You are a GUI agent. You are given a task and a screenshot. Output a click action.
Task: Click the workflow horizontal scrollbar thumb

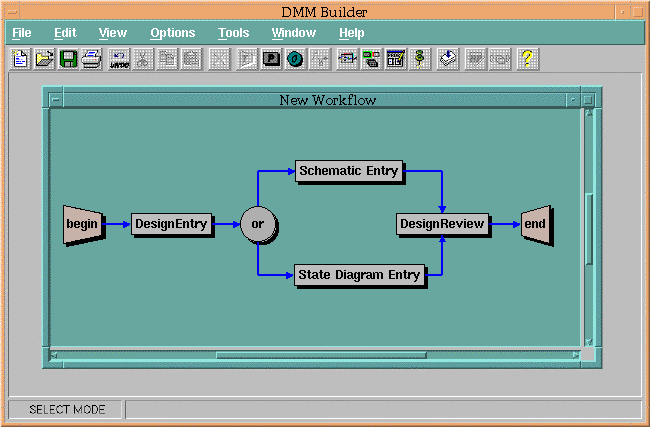(x=320, y=354)
